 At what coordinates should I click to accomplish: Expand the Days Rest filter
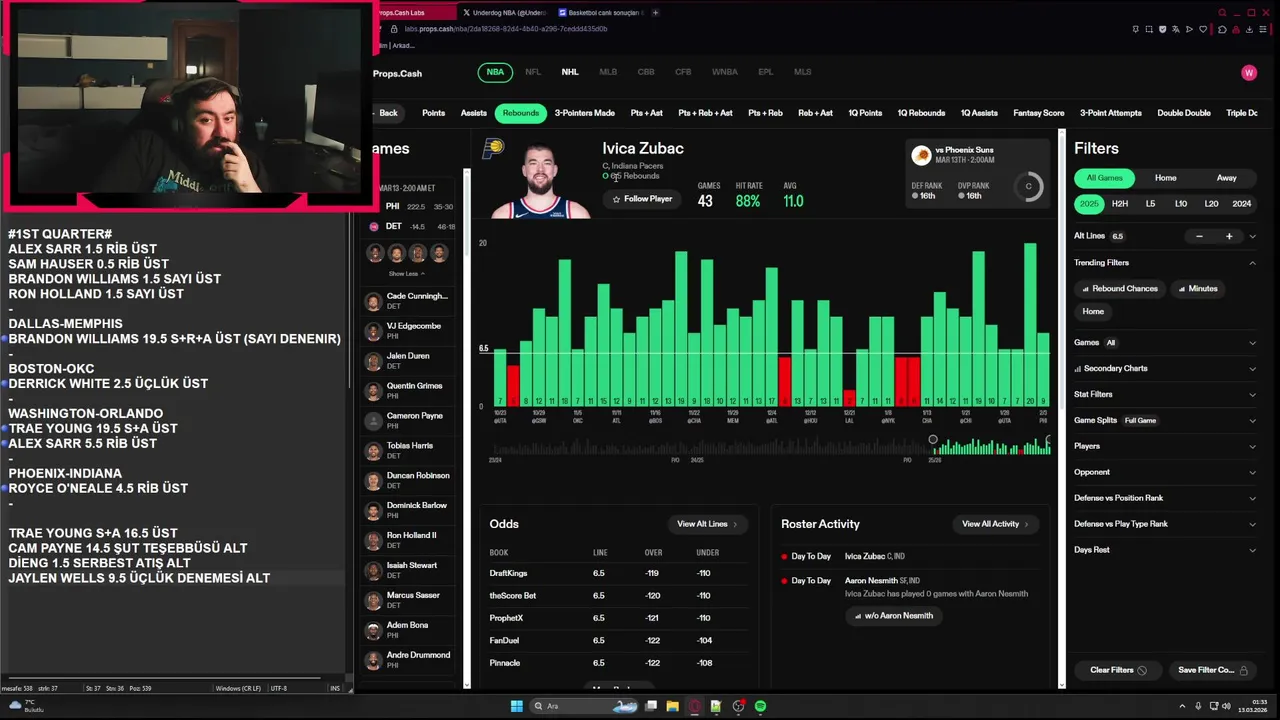click(1252, 550)
